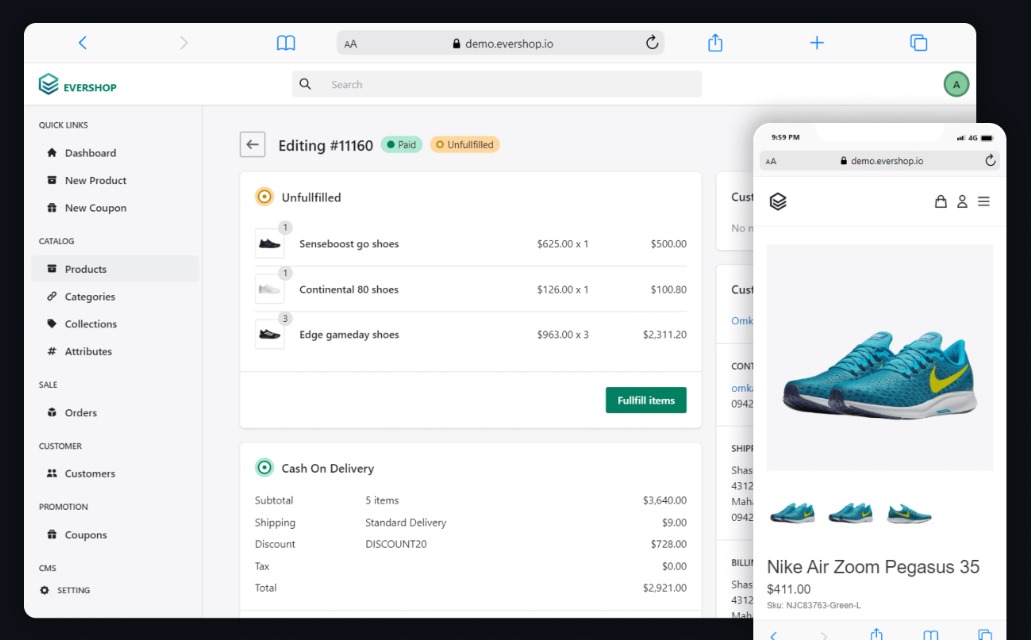
Task: Open Orders under Sale
Action: [x=81, y=412]
